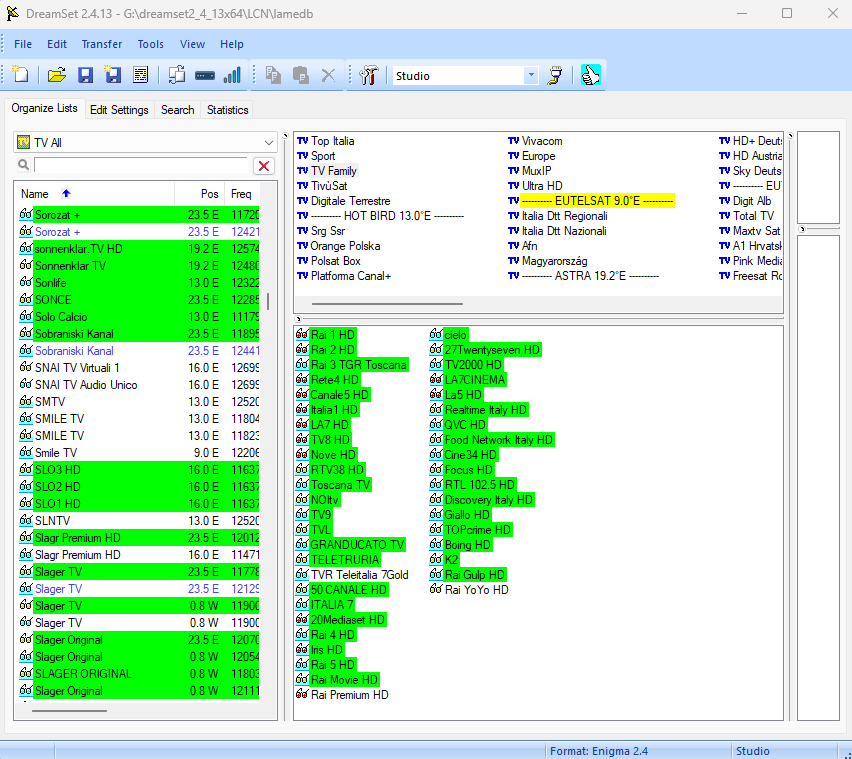
Task: Click Save As floppy icon with star
Action: [112, 75]
